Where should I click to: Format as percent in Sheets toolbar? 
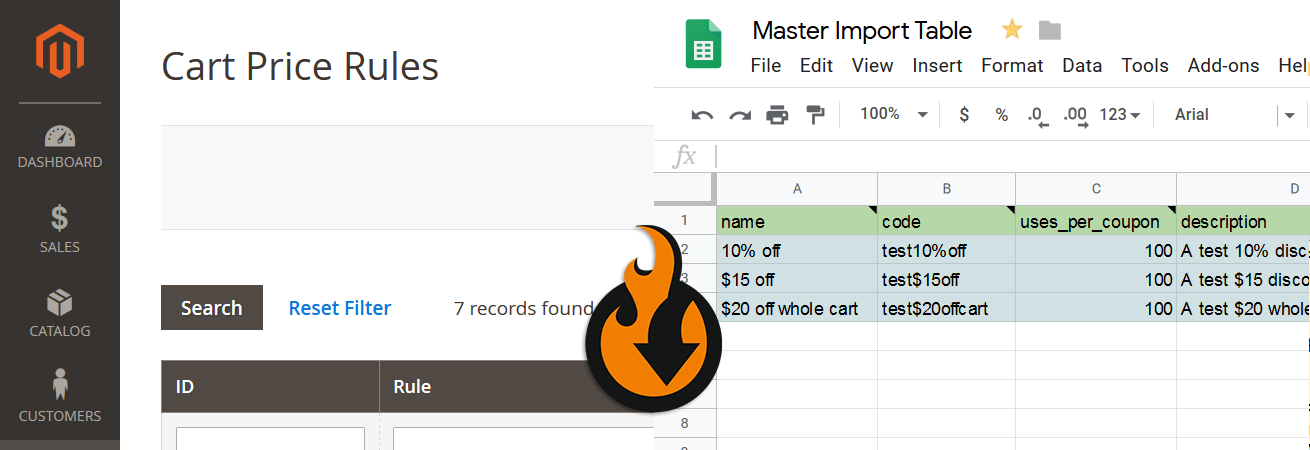pyautogui.click(x=1001, y=115)
